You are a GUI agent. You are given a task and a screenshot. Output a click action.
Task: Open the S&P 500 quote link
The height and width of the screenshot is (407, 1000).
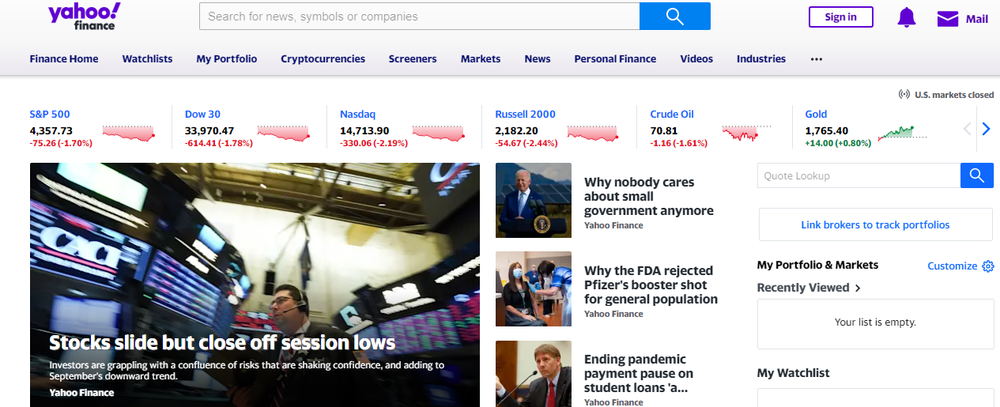(50, 114)
